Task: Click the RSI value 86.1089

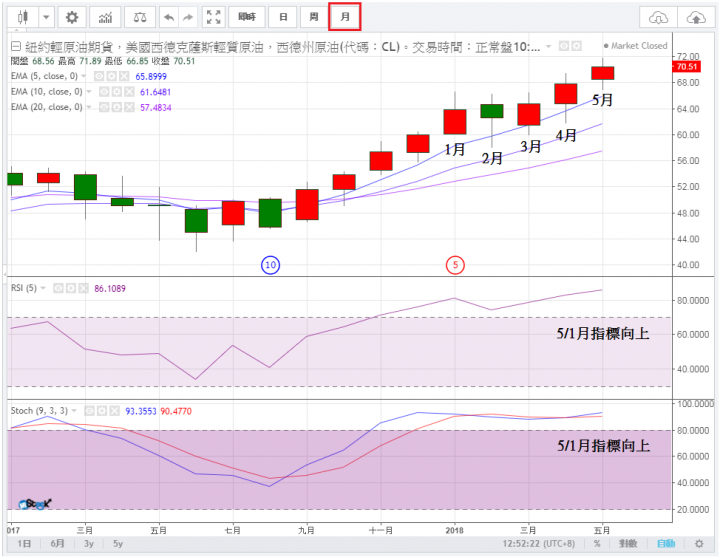Action: coord(110,288)
